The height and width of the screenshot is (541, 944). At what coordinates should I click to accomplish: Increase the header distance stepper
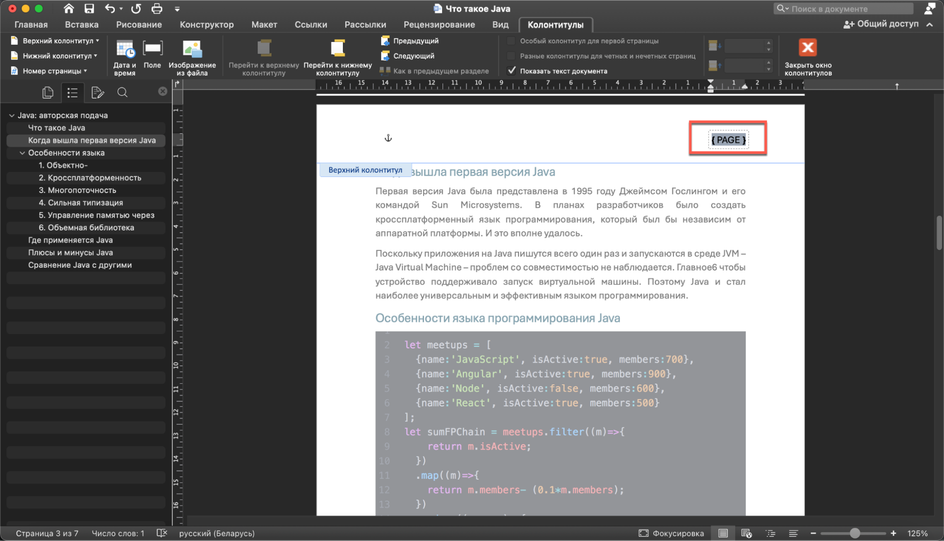coord(769,43)
